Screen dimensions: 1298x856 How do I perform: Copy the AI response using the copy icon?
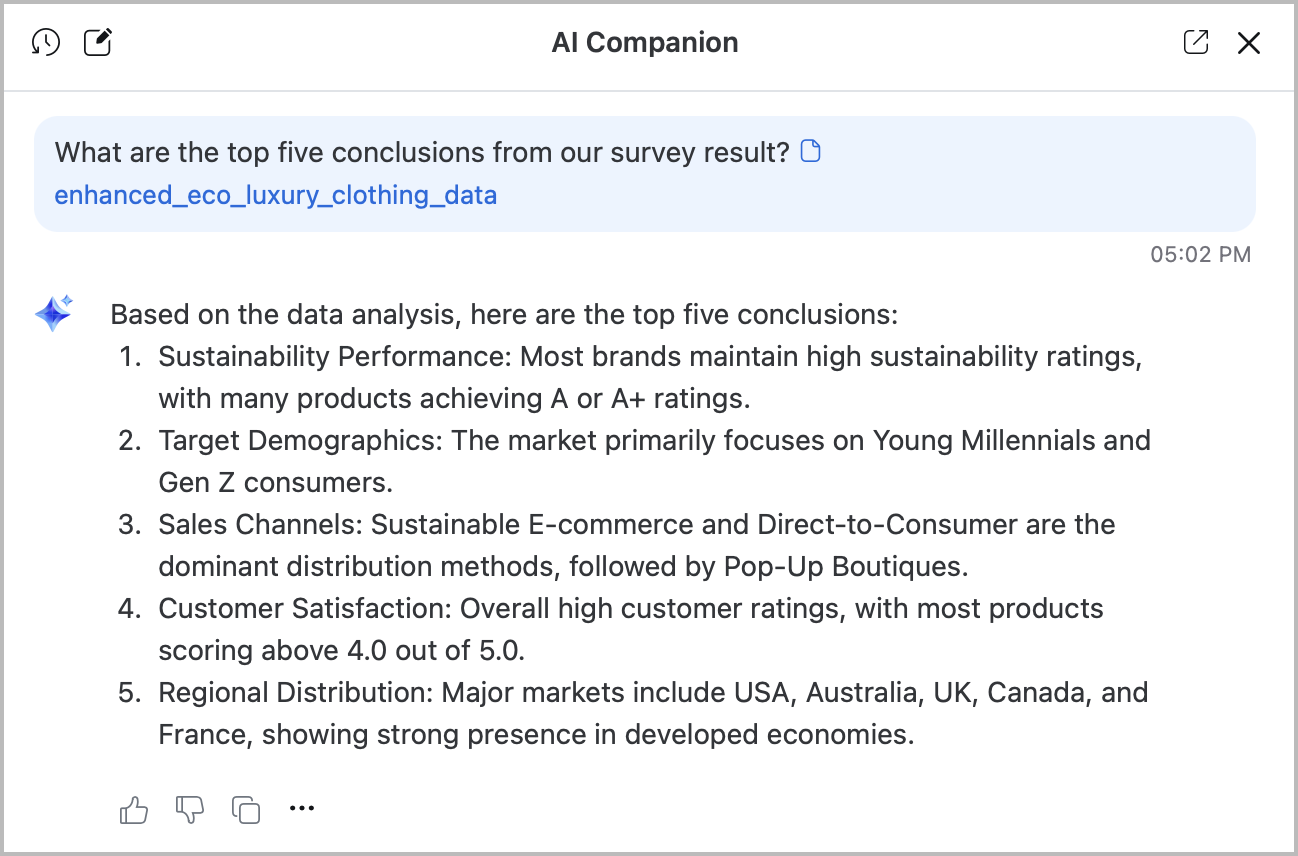[x=245, y=808]
